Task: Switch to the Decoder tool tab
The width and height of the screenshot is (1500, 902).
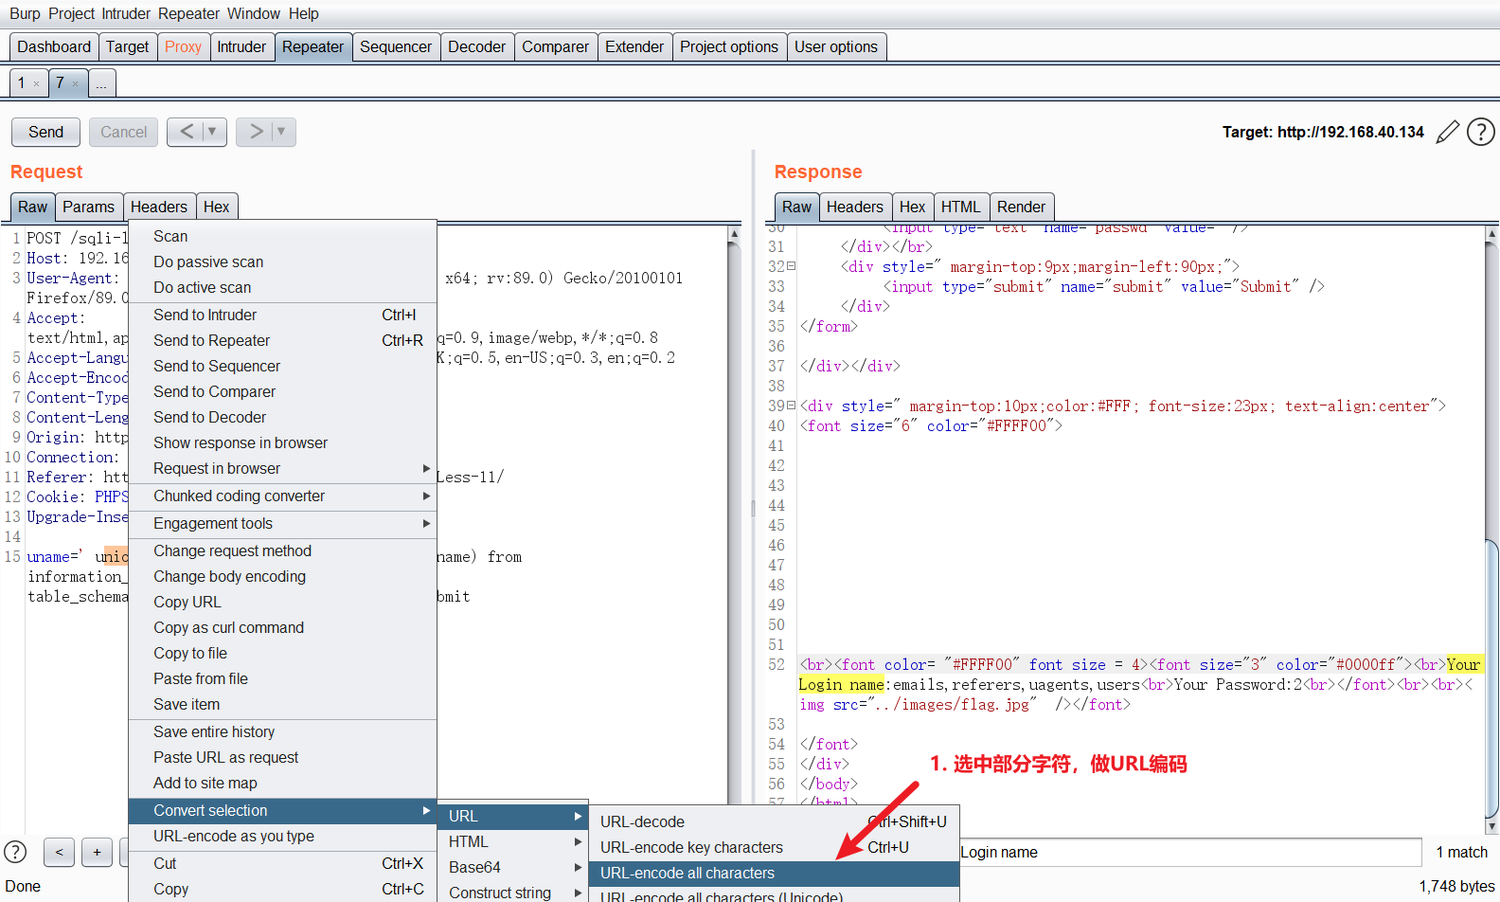Action: 477,47
